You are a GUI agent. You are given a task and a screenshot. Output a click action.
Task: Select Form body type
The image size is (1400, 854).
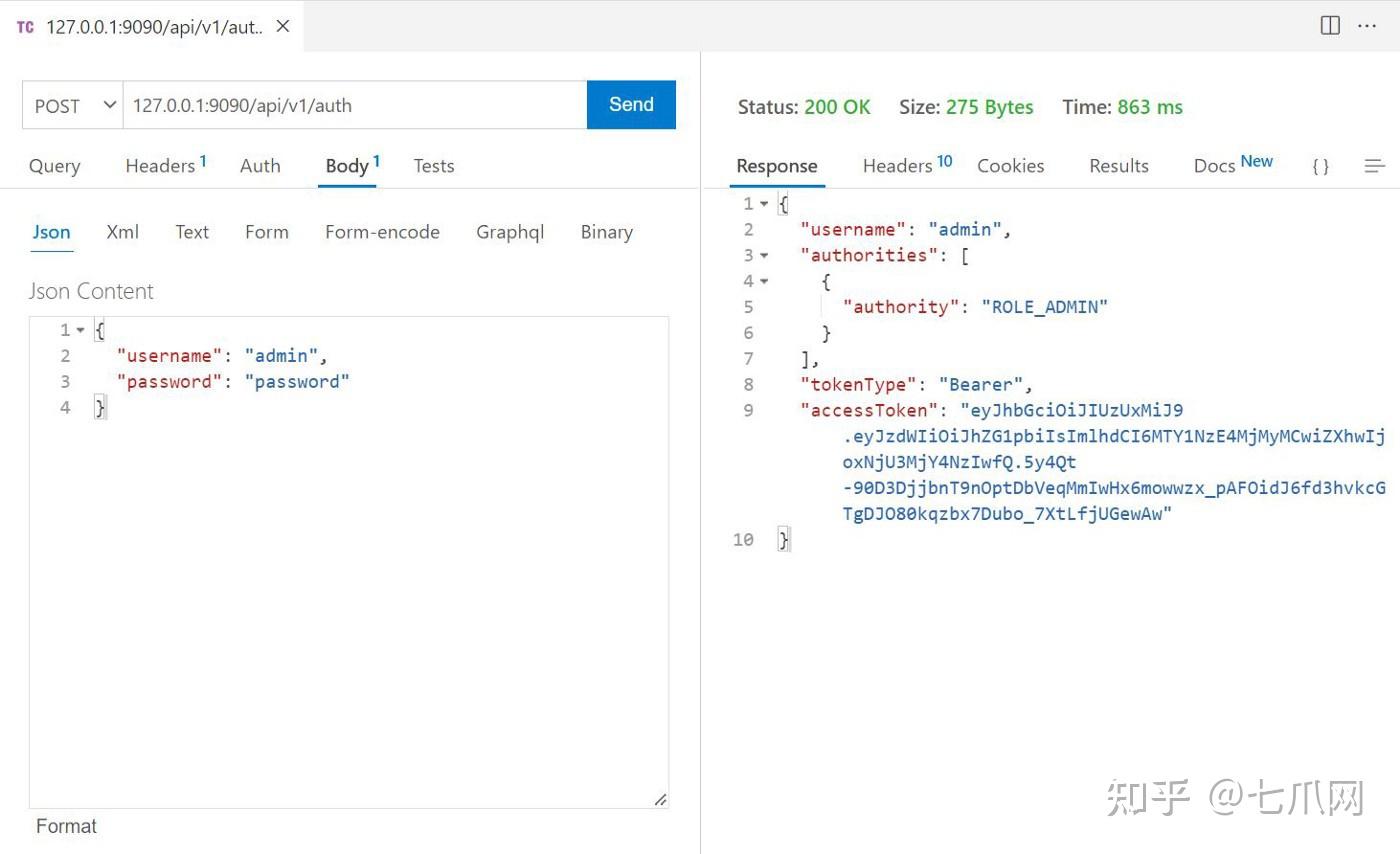click(x=266, y=232)
